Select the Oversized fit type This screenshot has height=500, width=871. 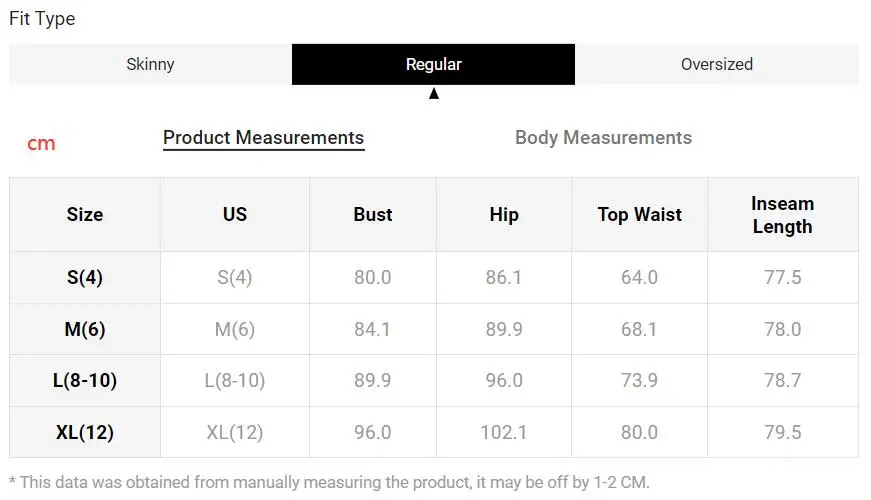click(717, 64)
